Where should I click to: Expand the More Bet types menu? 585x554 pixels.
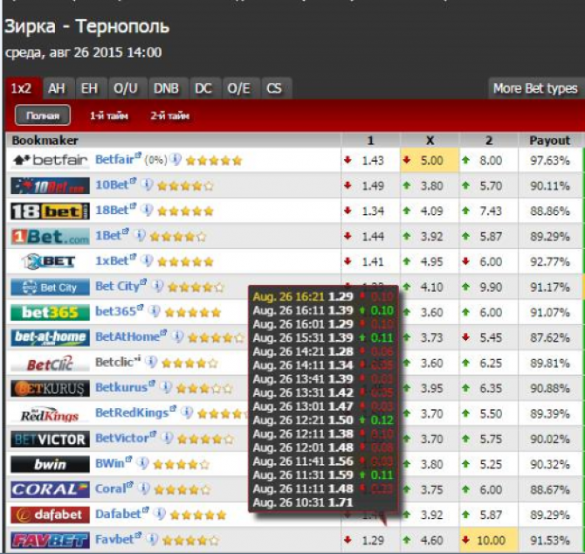pyautogui.click(x=535, y=88)
